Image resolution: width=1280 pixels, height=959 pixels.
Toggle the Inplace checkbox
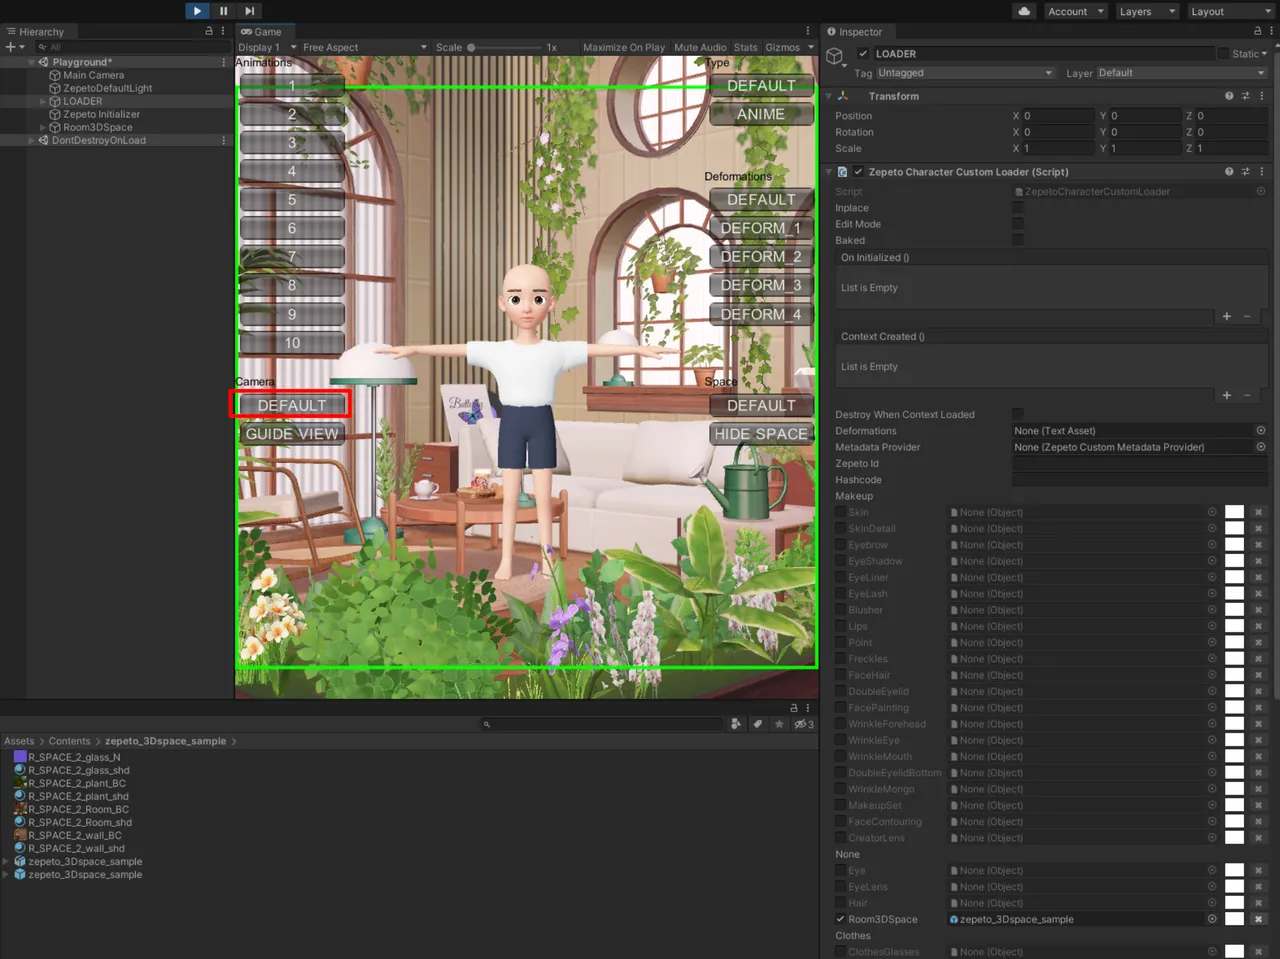tap(1018, 208)
